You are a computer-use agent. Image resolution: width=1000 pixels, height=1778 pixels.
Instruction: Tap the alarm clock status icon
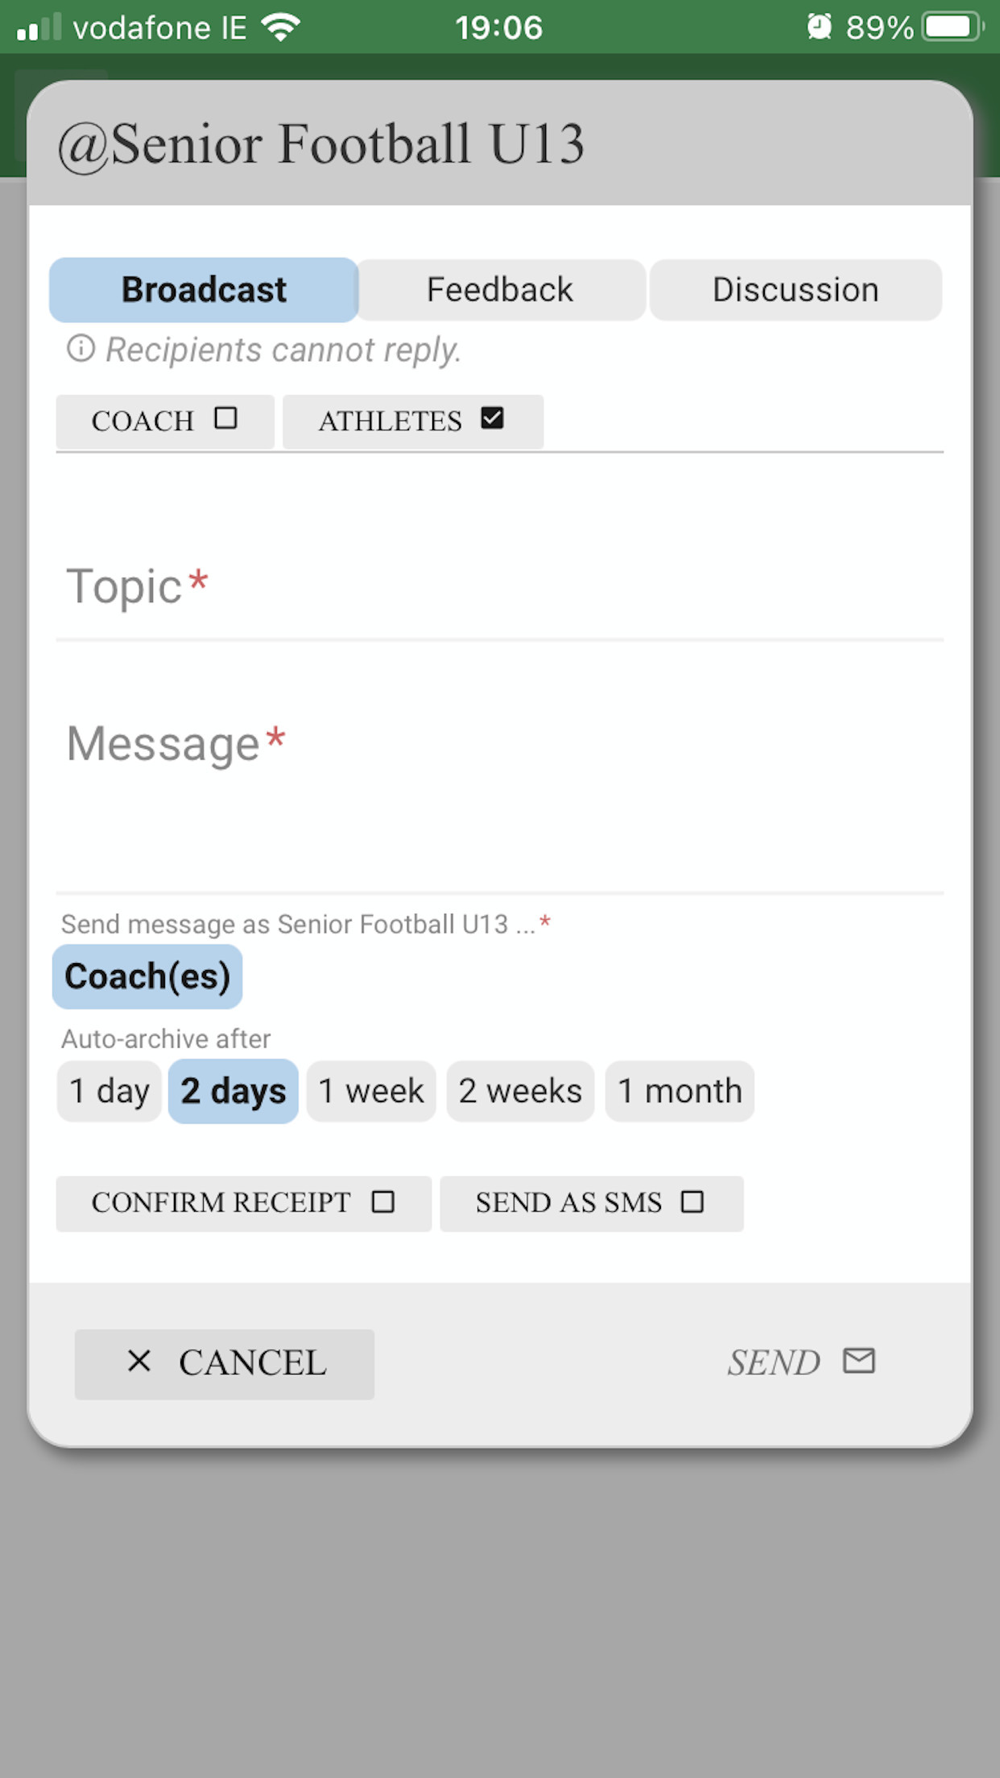[820, 27]
